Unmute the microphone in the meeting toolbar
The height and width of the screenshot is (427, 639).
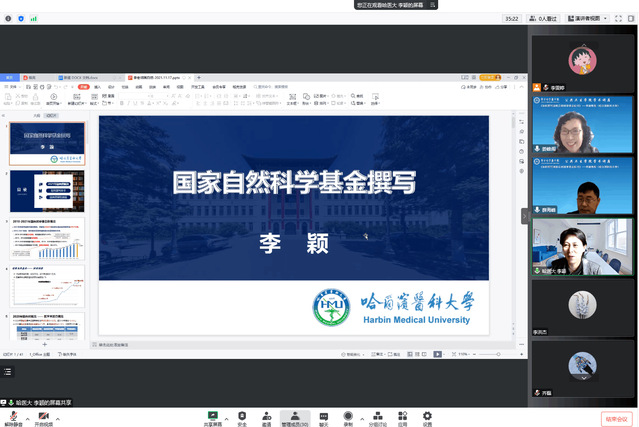(14, 414)
